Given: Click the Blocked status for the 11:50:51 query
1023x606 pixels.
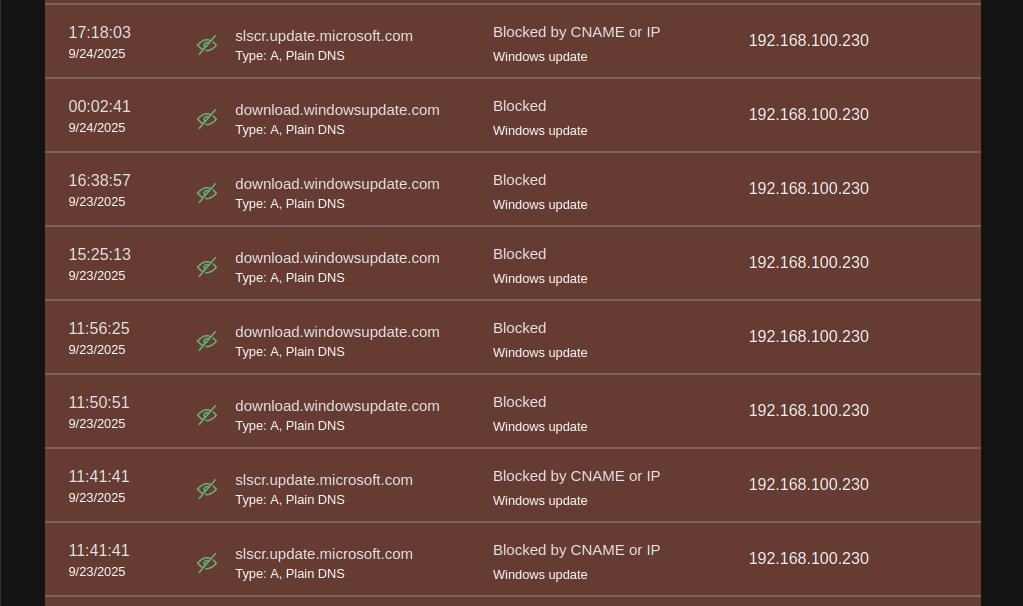Looking at the screenshot, I should [519, 402].
